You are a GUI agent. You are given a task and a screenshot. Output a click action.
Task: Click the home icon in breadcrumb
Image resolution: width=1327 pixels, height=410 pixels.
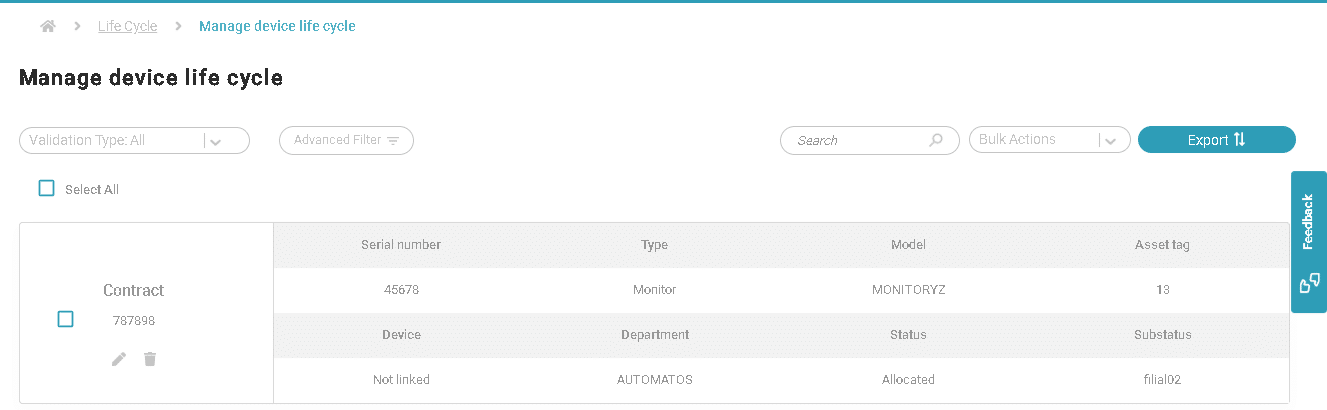(48, 26)
